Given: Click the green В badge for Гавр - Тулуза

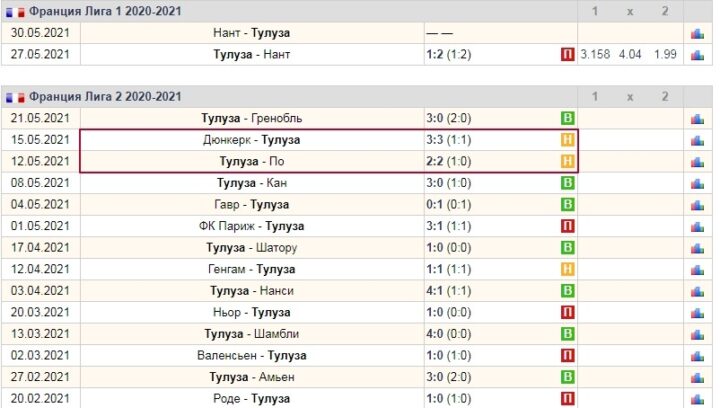Looking at the screenshot, I should 568,205.
